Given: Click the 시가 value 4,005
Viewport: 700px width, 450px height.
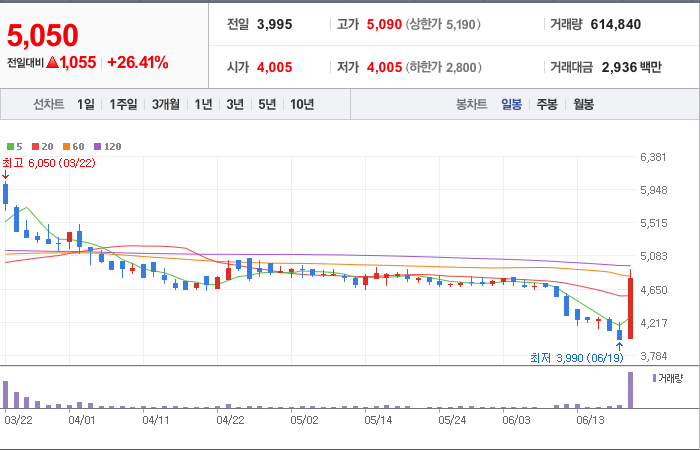Looking at the screenshot, I should pos(275,67).
